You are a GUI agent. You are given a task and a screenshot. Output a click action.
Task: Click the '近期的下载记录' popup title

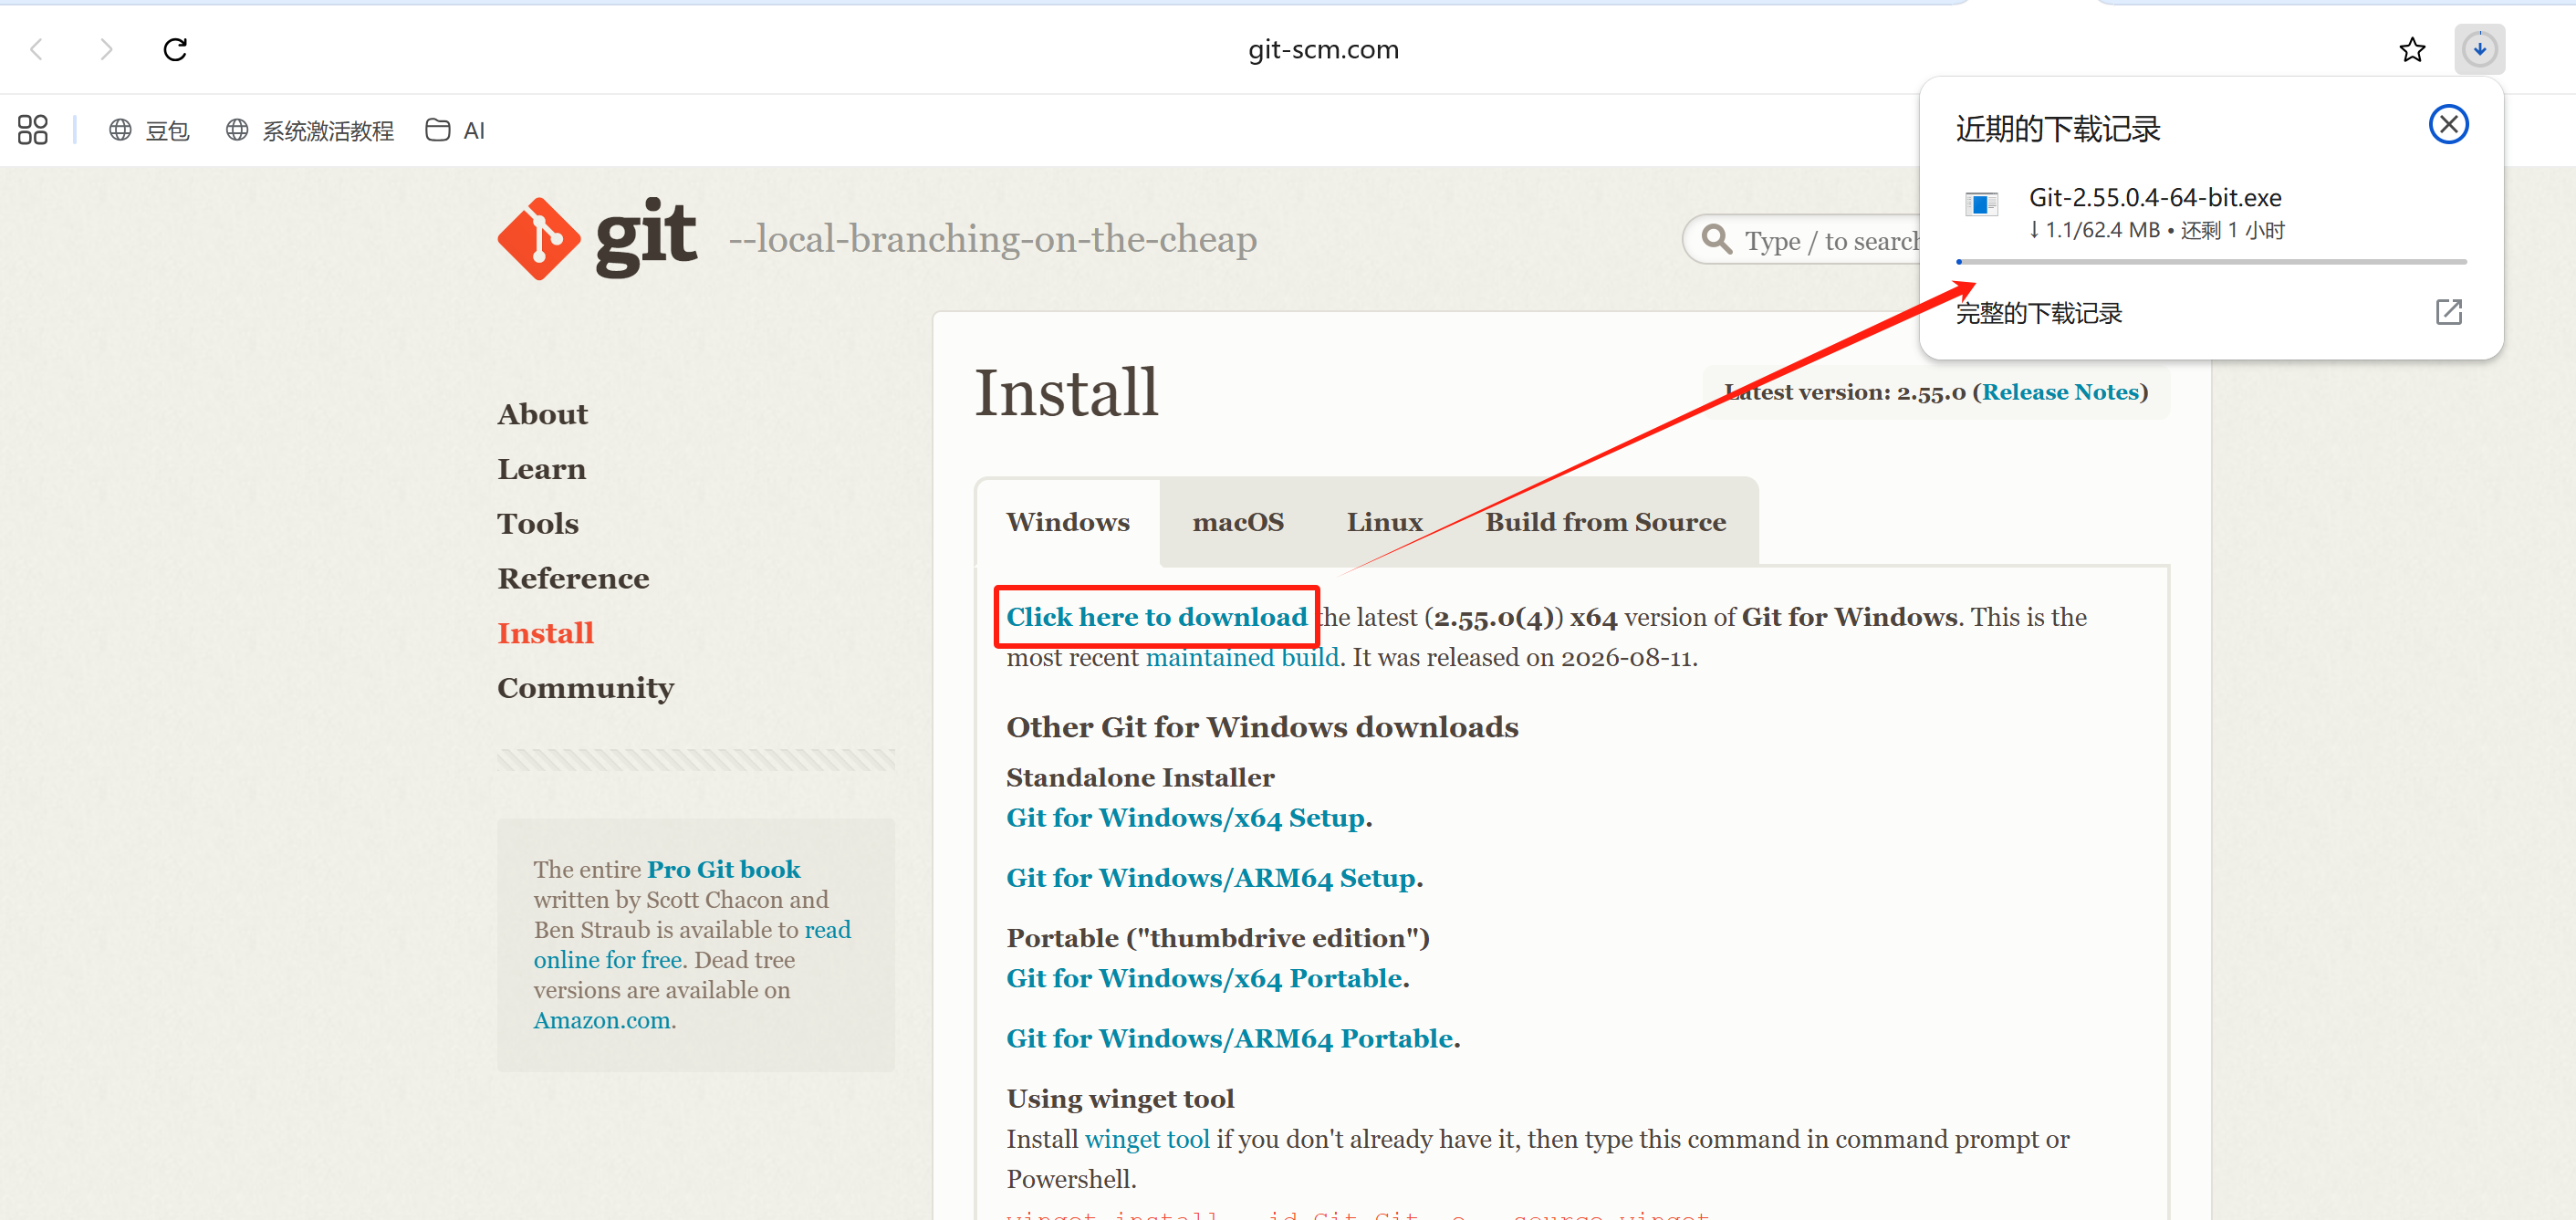point(2058,129)
